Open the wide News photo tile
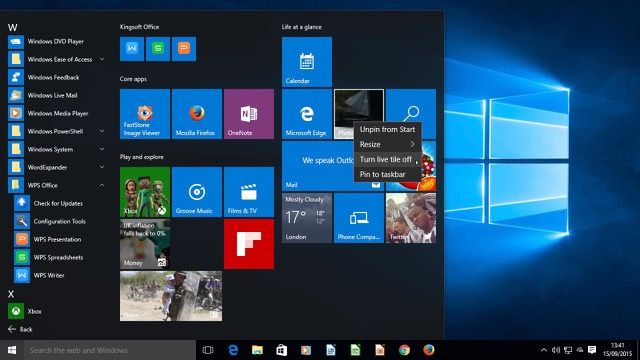 [171, 296]
